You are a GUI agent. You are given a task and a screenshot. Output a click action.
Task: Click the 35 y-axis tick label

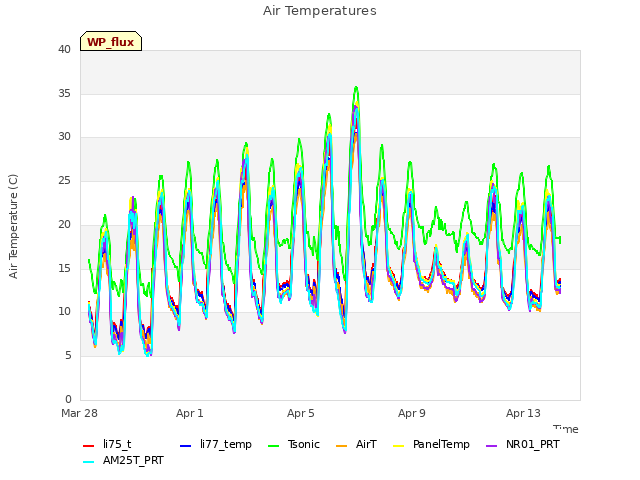(64, 93)
